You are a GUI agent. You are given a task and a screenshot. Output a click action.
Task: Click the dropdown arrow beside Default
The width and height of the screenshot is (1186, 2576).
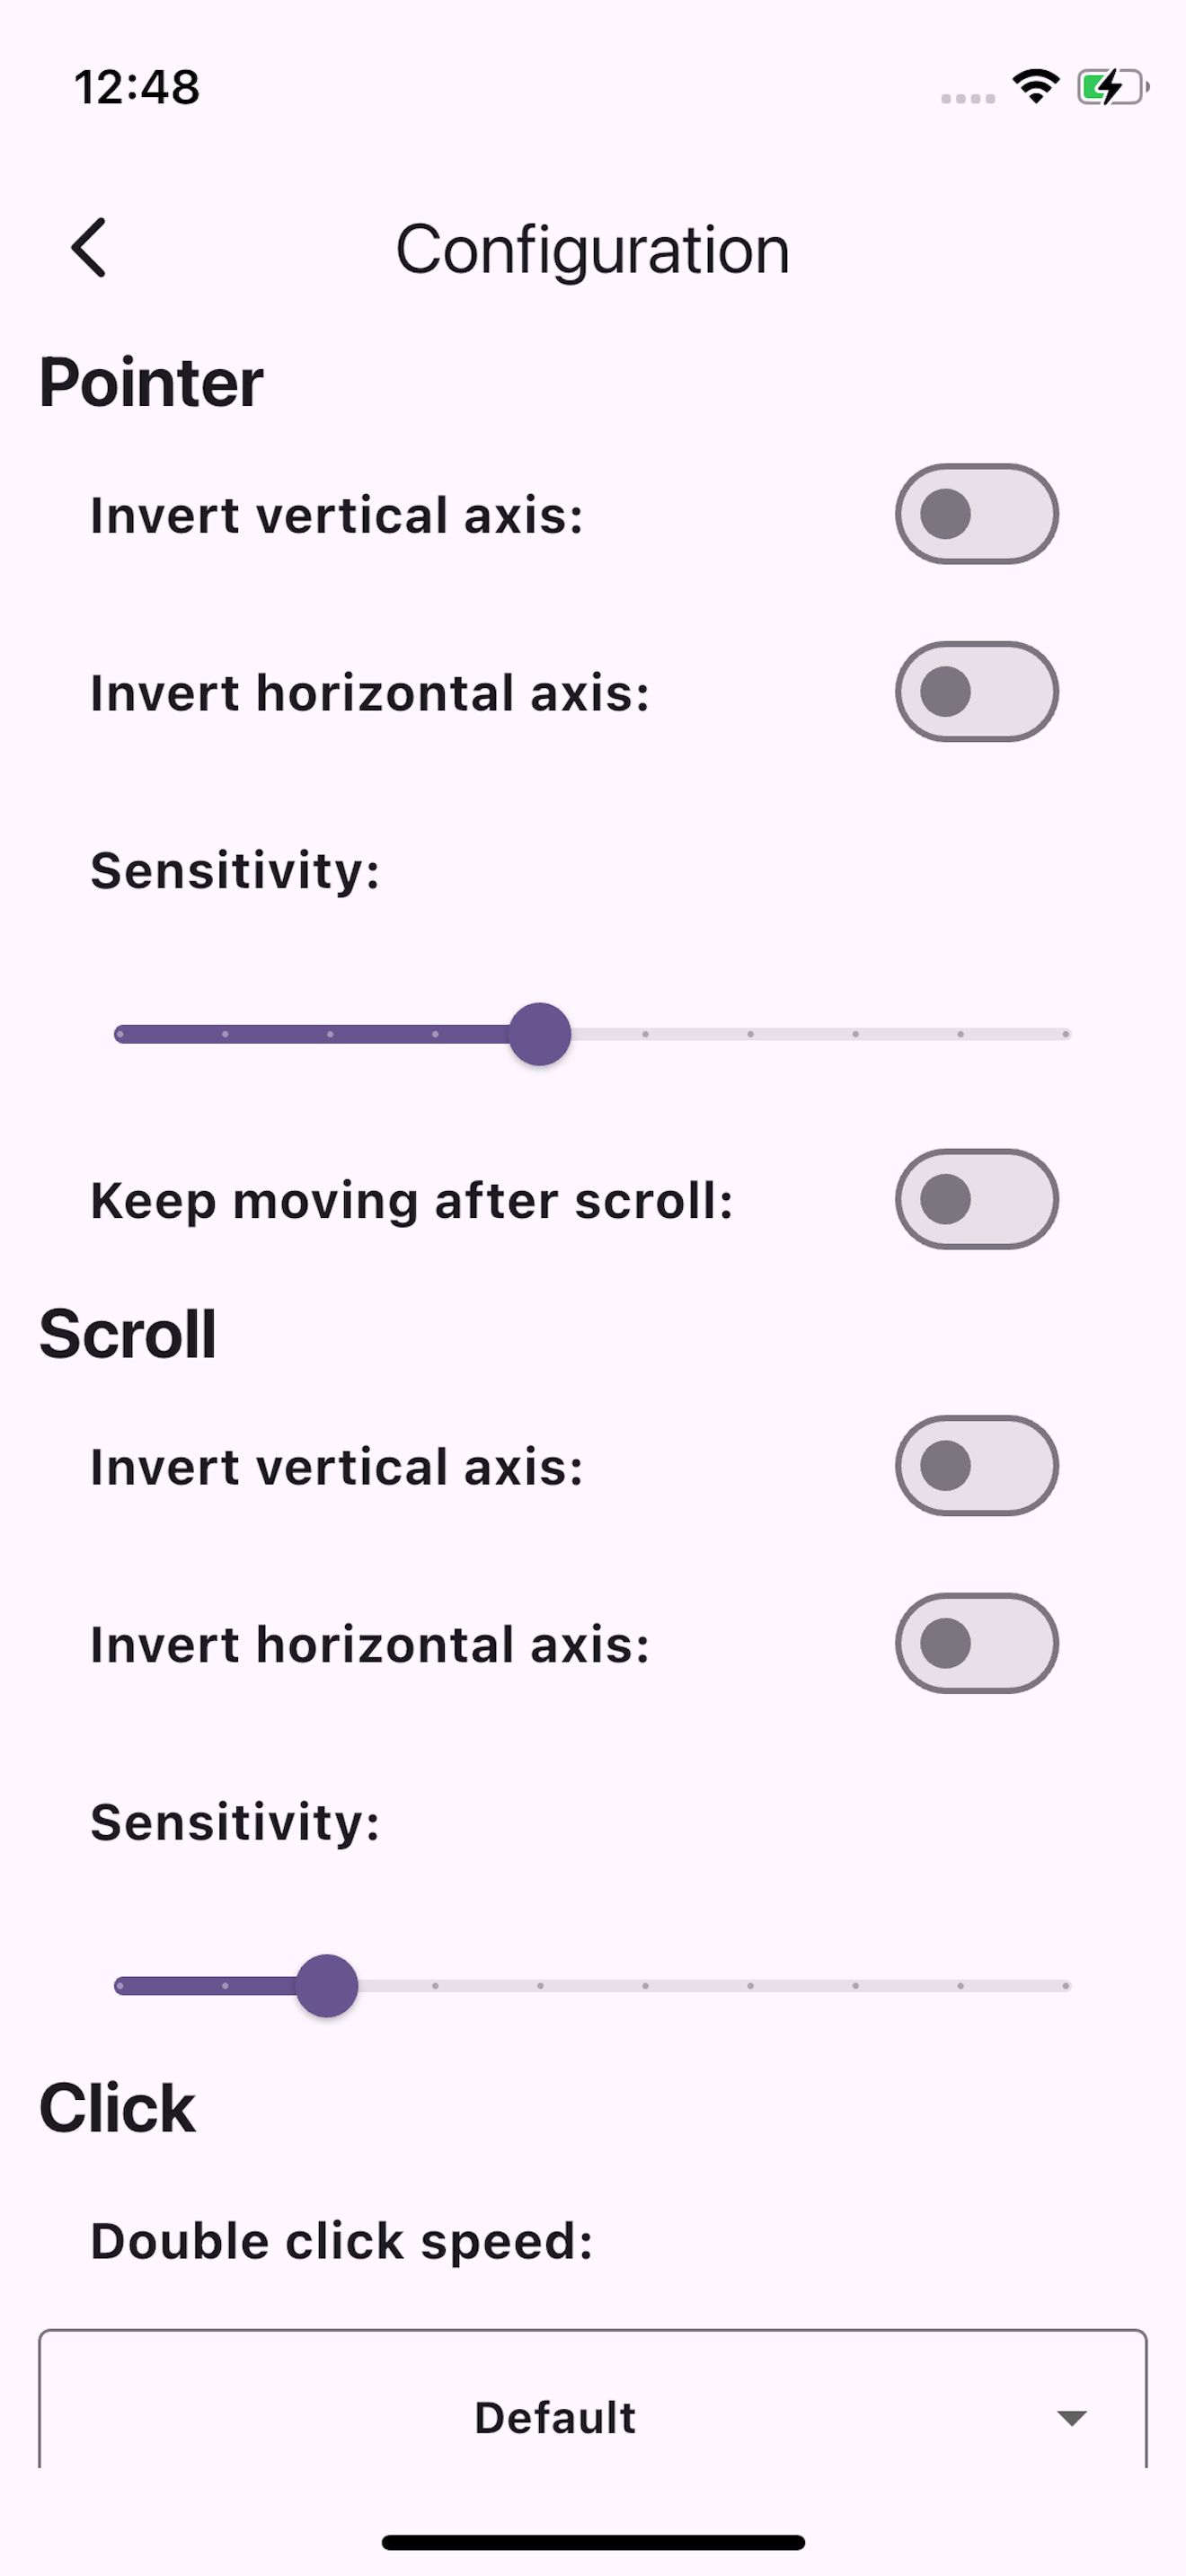[x=1072, y=2418]
